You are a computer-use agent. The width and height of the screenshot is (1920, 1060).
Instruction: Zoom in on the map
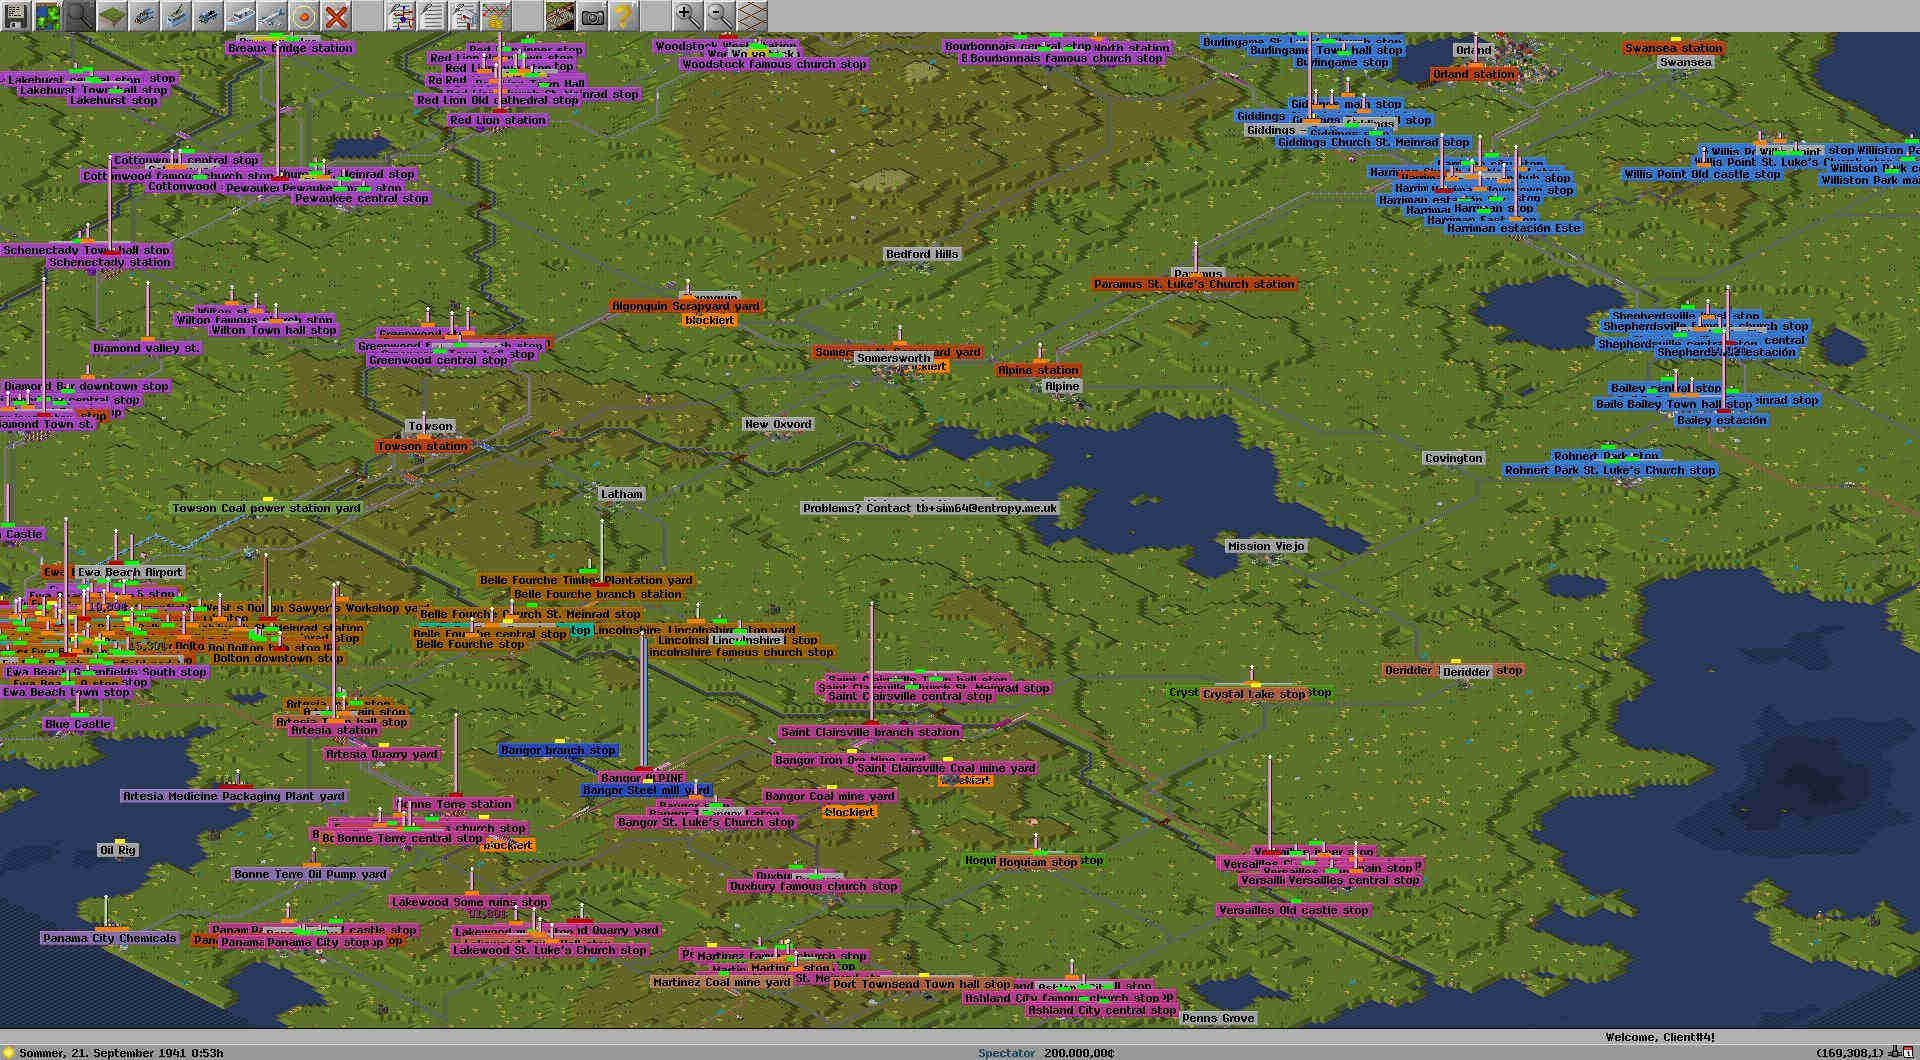(686, 15)
